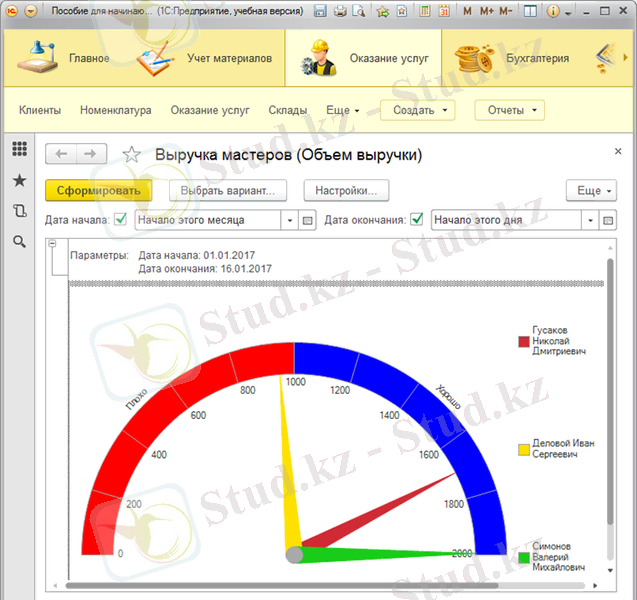
Task: Go back with the left arrow button
Action: pos(61,154)
